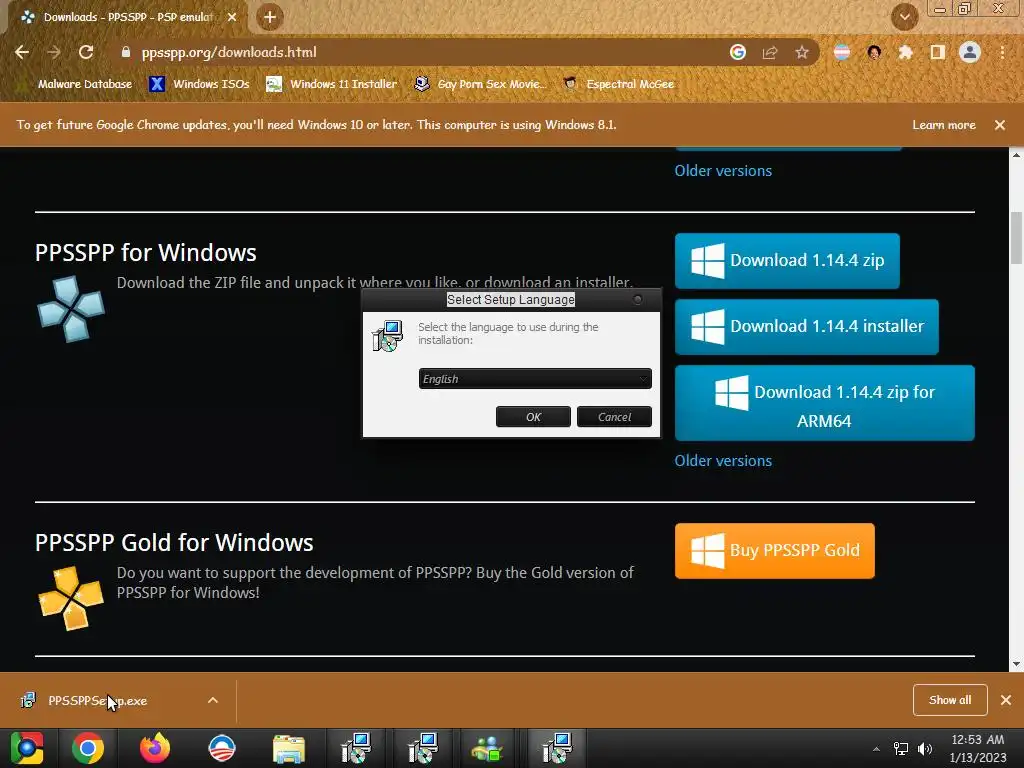Open Older versions link under ARM64 button
Image resolution: width=1024 pixels, height=768 pixels.
coord(723,460)
